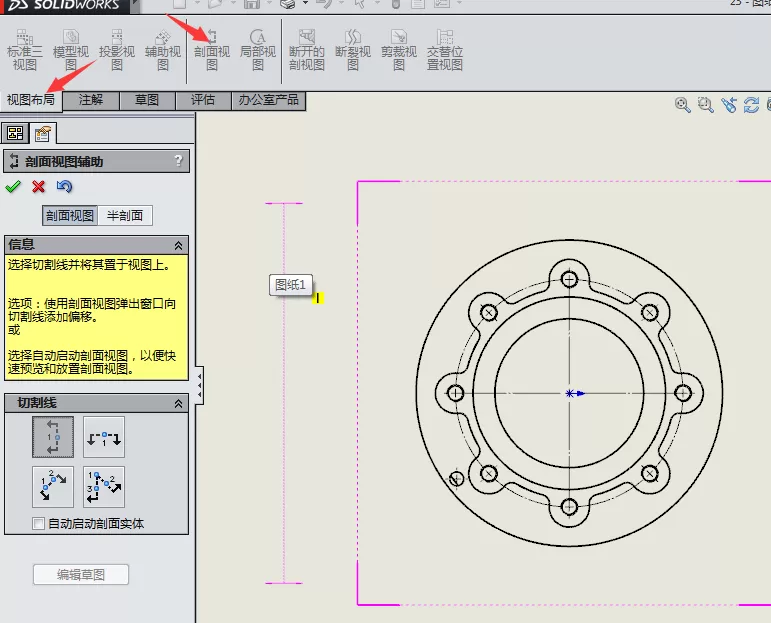Click the Section View (剖面视图) tool
771x623 pixels.
211,50
